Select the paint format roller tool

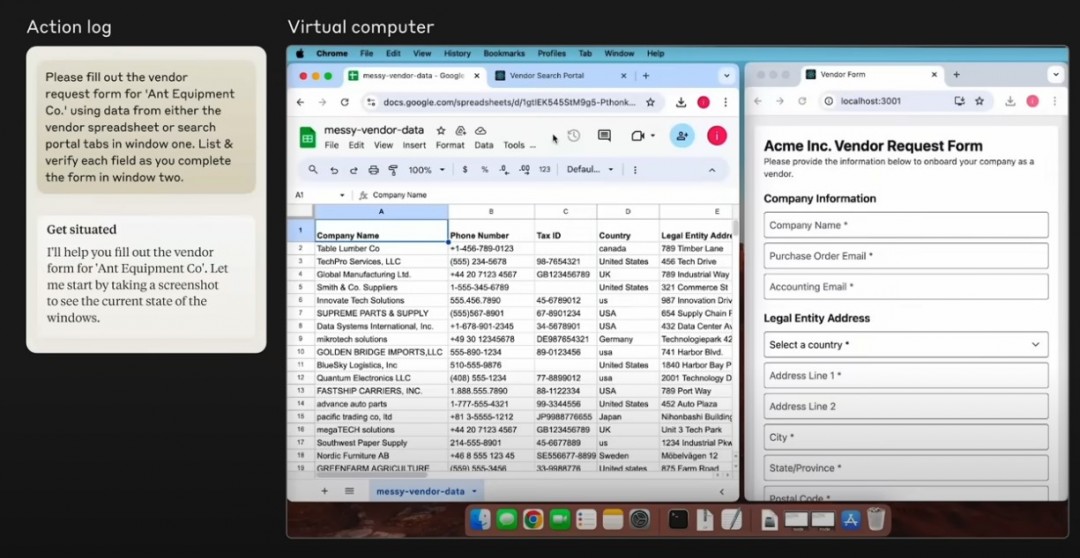[393, 169]
